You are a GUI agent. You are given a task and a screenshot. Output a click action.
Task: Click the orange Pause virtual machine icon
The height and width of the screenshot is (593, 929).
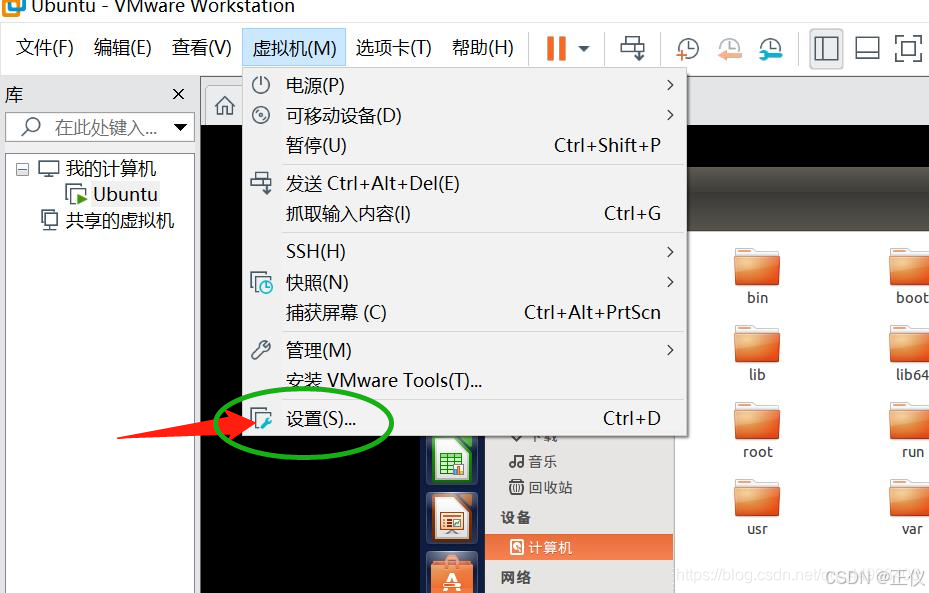click(x=556, y=48)
